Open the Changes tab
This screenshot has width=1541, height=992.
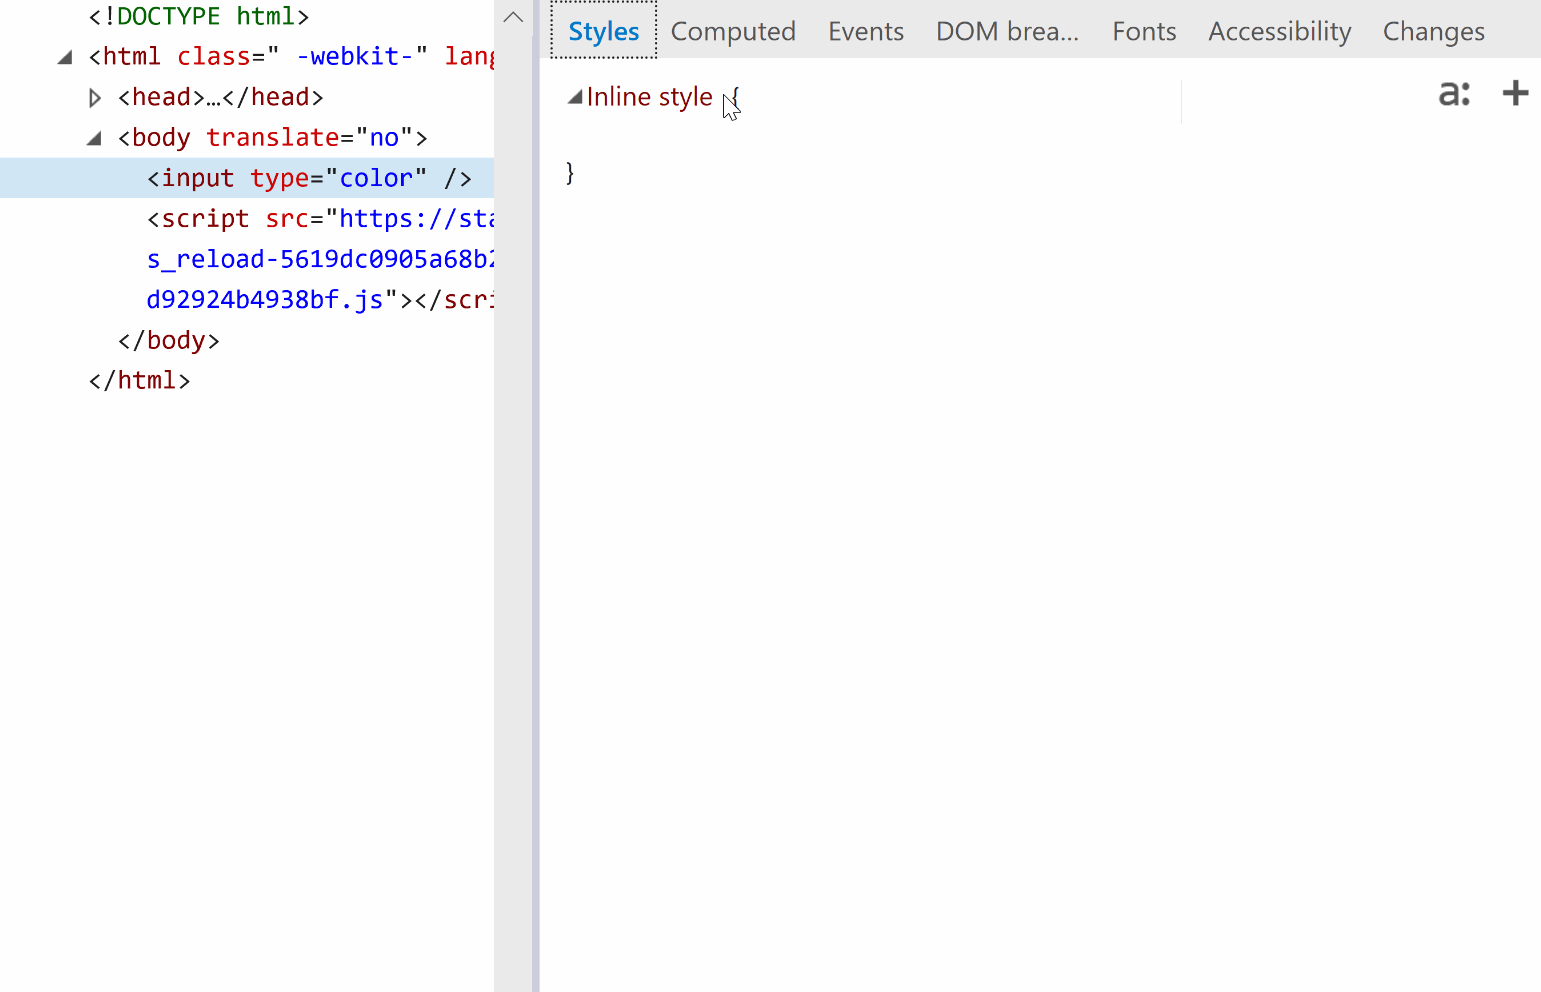coord(1433,31)
